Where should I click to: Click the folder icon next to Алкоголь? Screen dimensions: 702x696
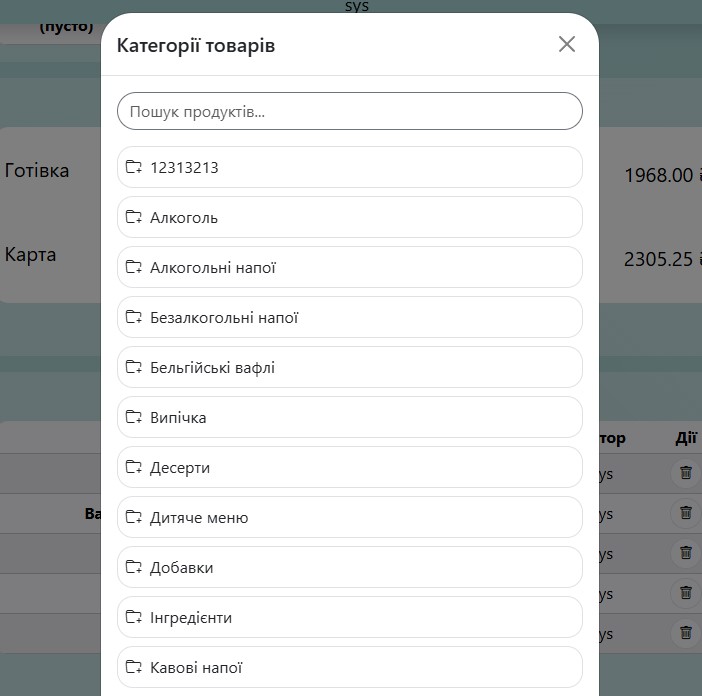(133, 217)
